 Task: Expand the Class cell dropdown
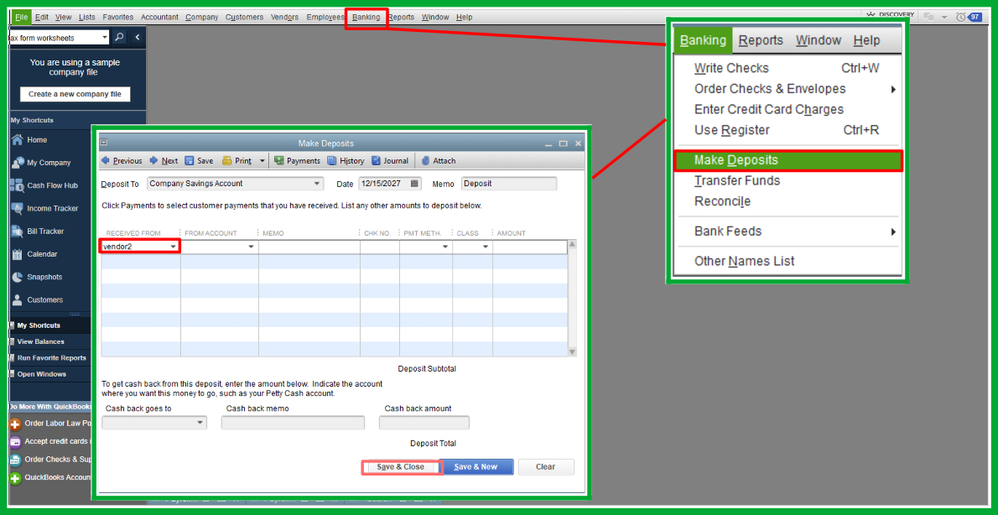point(486,246)
